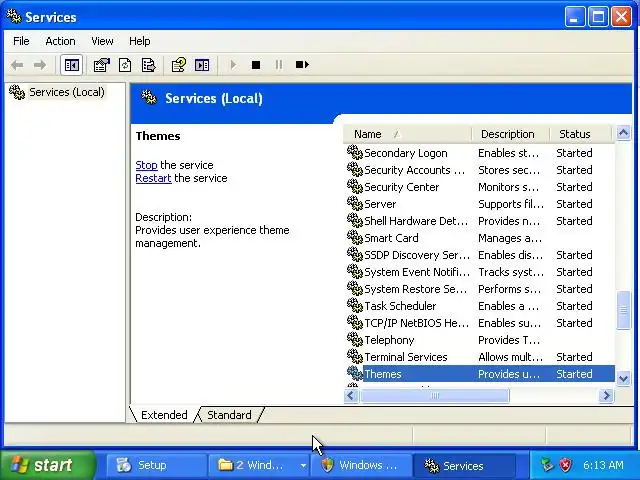
Task: Switch to the Extended tab
Action: 164,415
